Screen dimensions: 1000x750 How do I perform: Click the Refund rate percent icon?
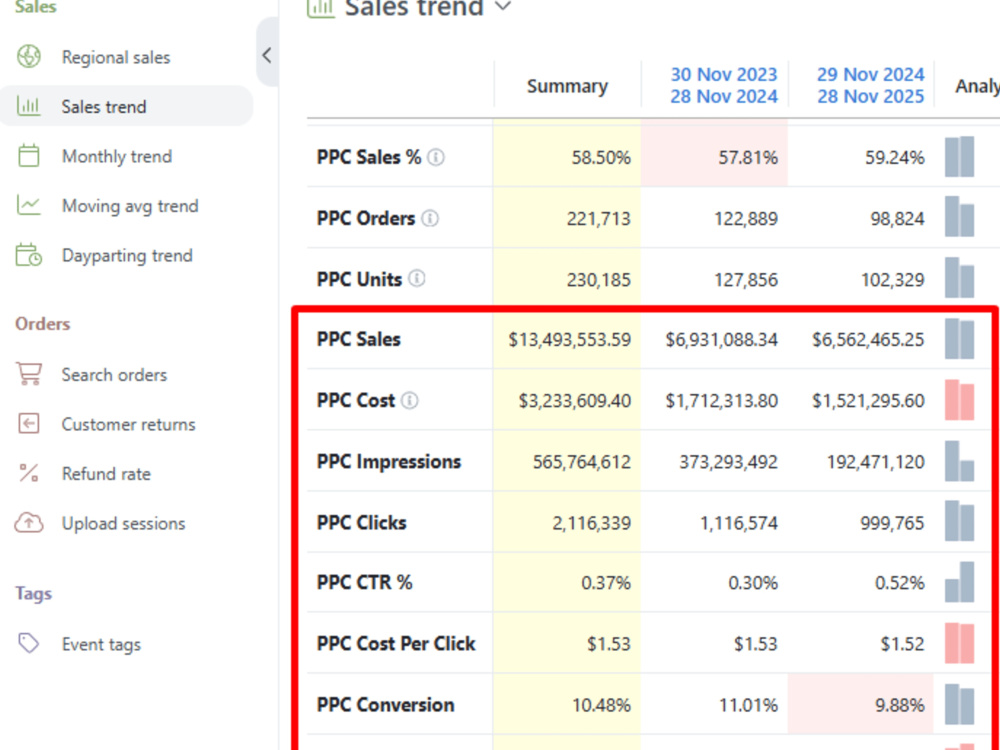click(x=29, y=473)
